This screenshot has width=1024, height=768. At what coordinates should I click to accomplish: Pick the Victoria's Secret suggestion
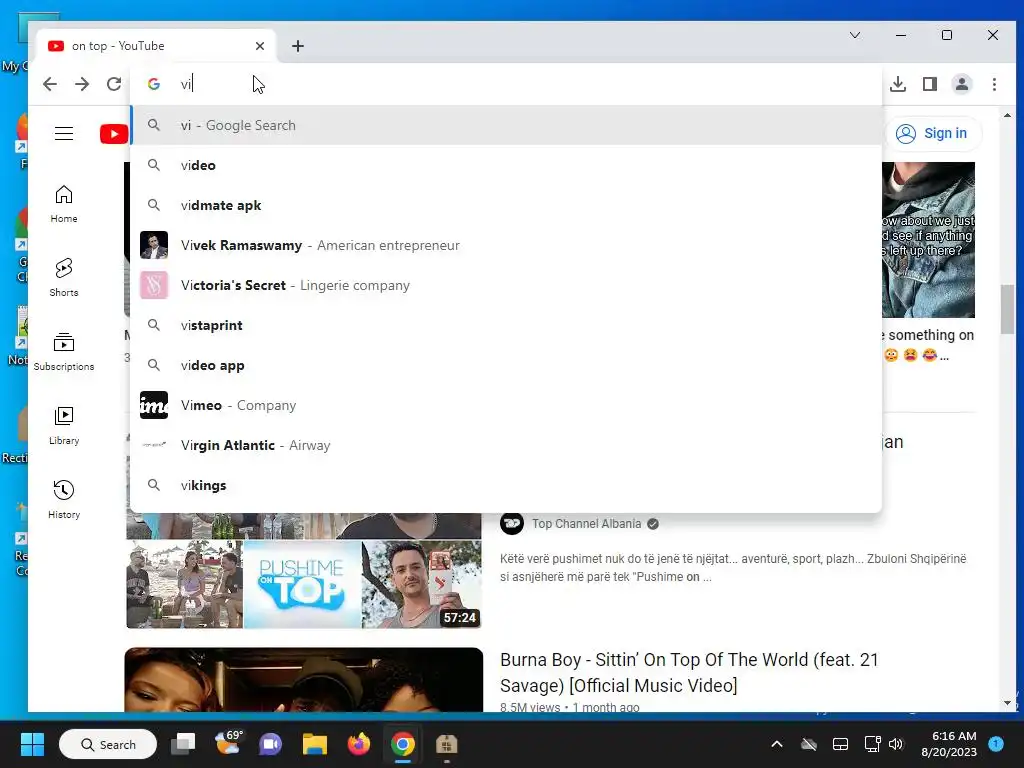[506, 285]
